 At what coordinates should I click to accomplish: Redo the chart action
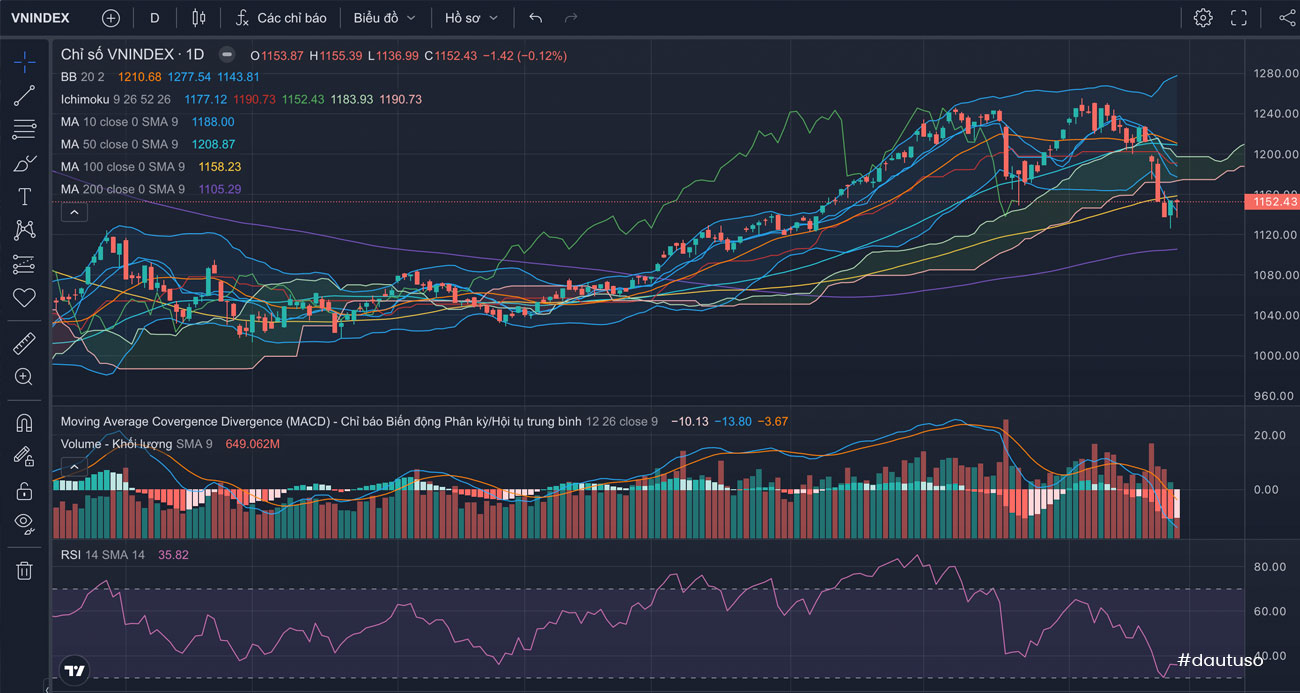pos(571,18)
